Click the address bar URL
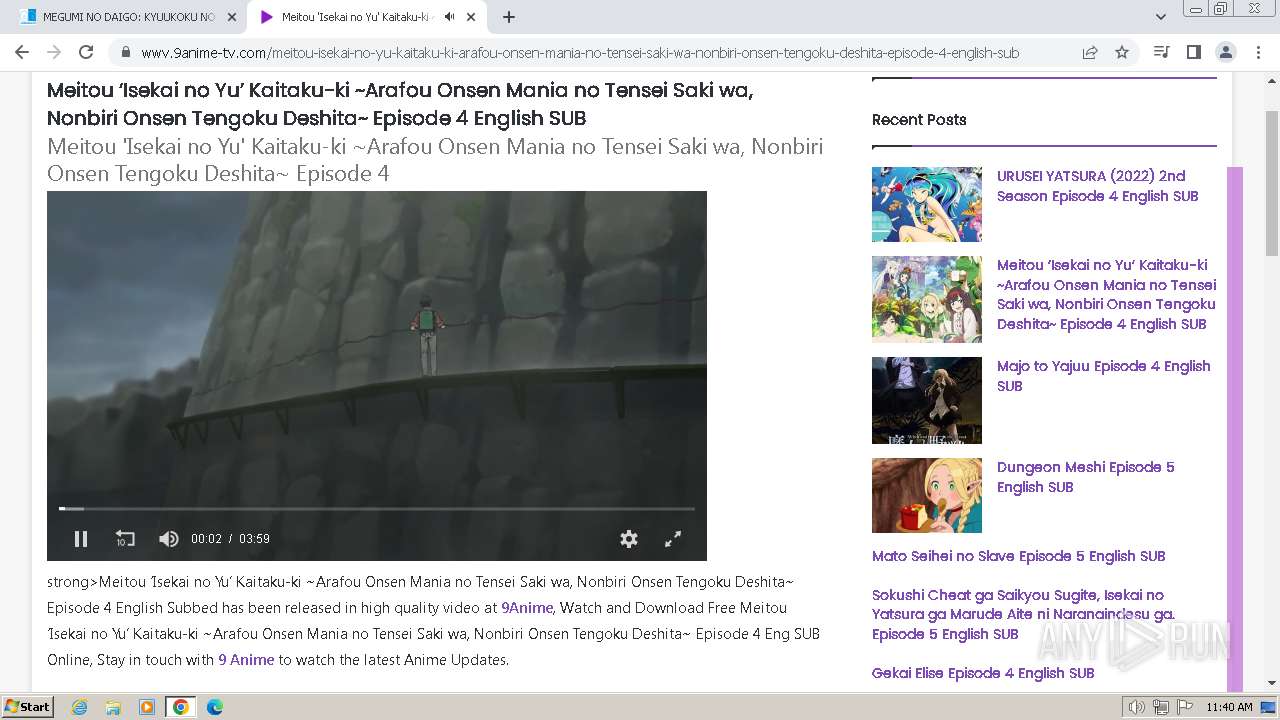 click(x=580, y=53)
